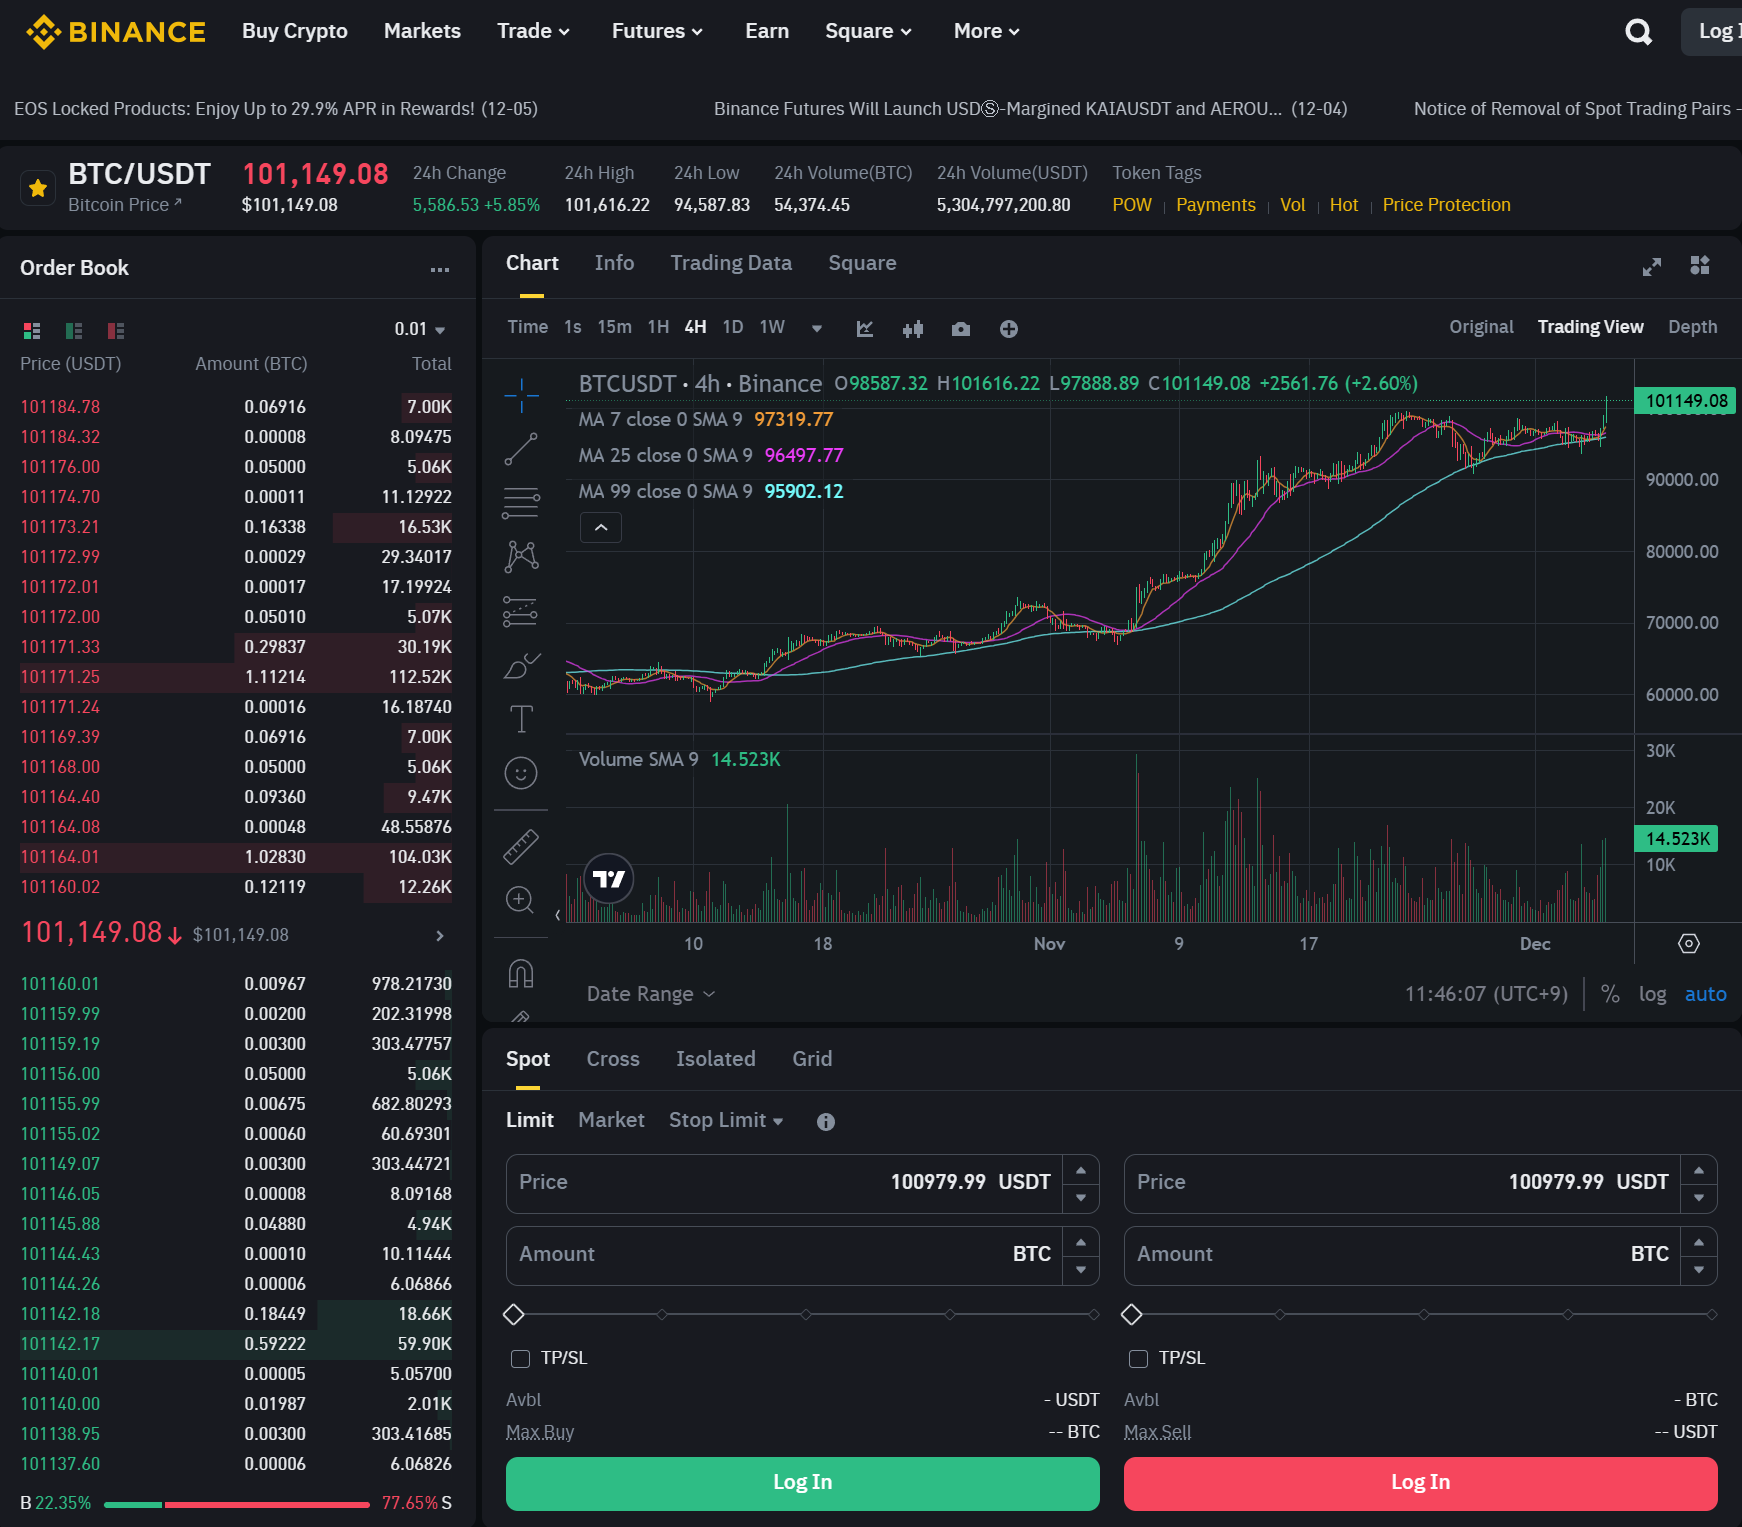Open the Date Range dropdown
Image resolution: width=1742 pixels, height=1527 pixels.
[651, 994]
